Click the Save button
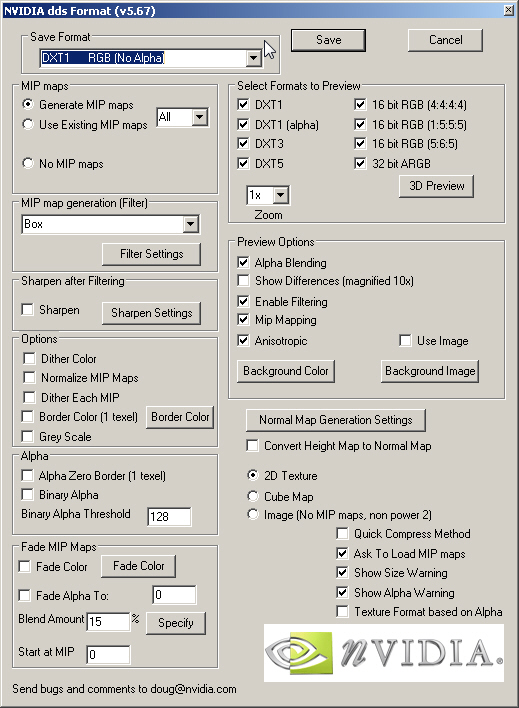 coord(328,40)
